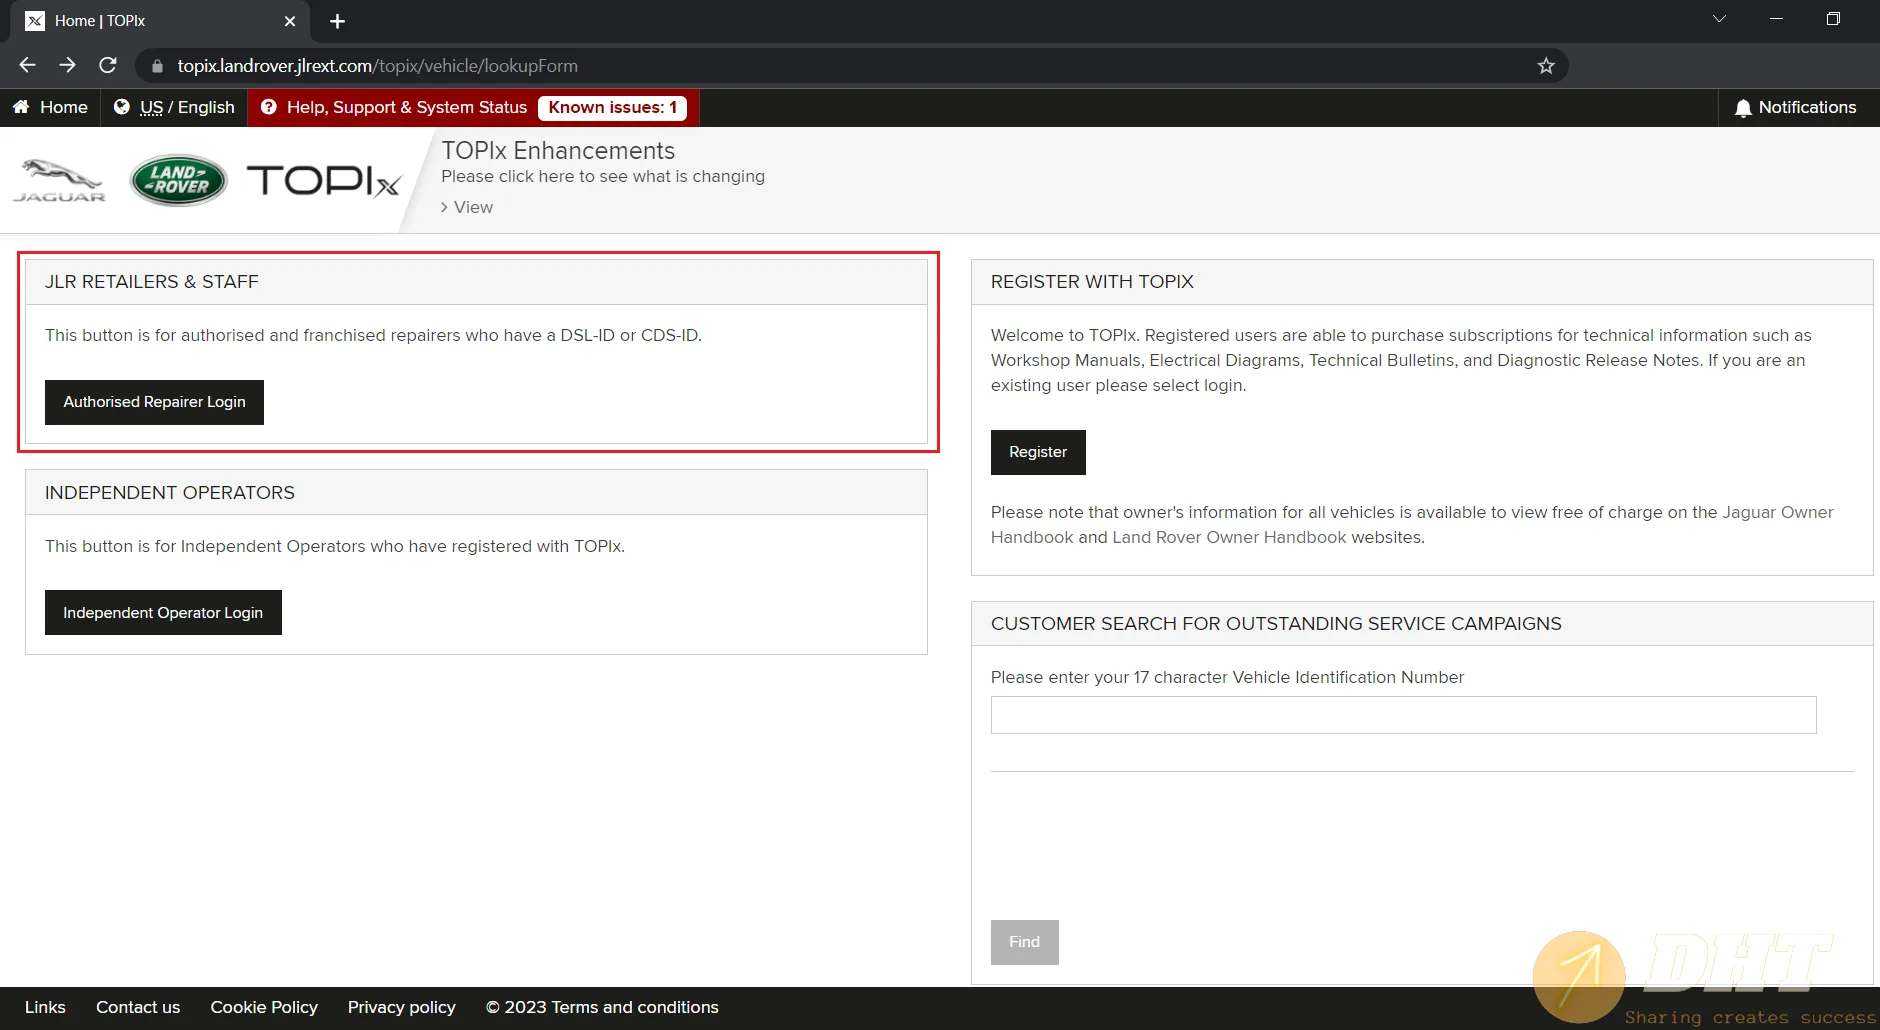Click the TOPIx logo
Image resolution: width=1880 pixels, height=1030 pixels.
click(x=324, y=181)
